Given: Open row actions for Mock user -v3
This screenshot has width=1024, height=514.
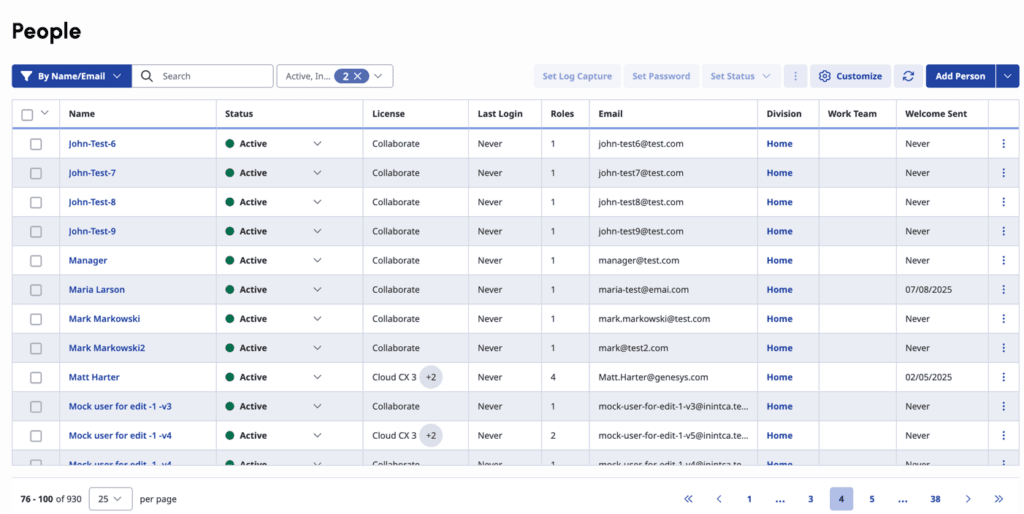Looking at the screenshot, I should pos(1003,406).
